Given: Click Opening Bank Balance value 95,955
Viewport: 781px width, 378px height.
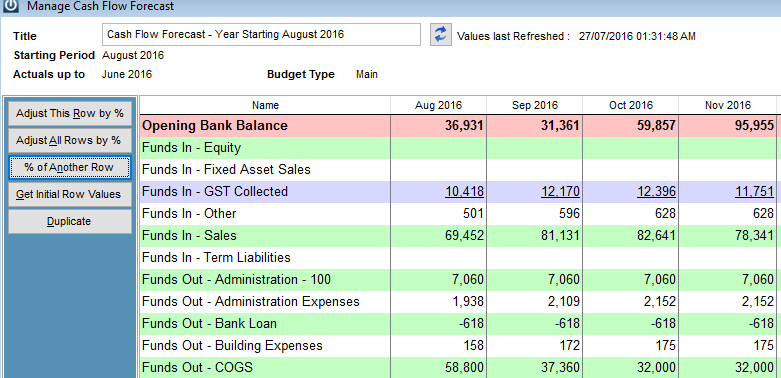Looking at the screenshot, I should pos(754,126).
